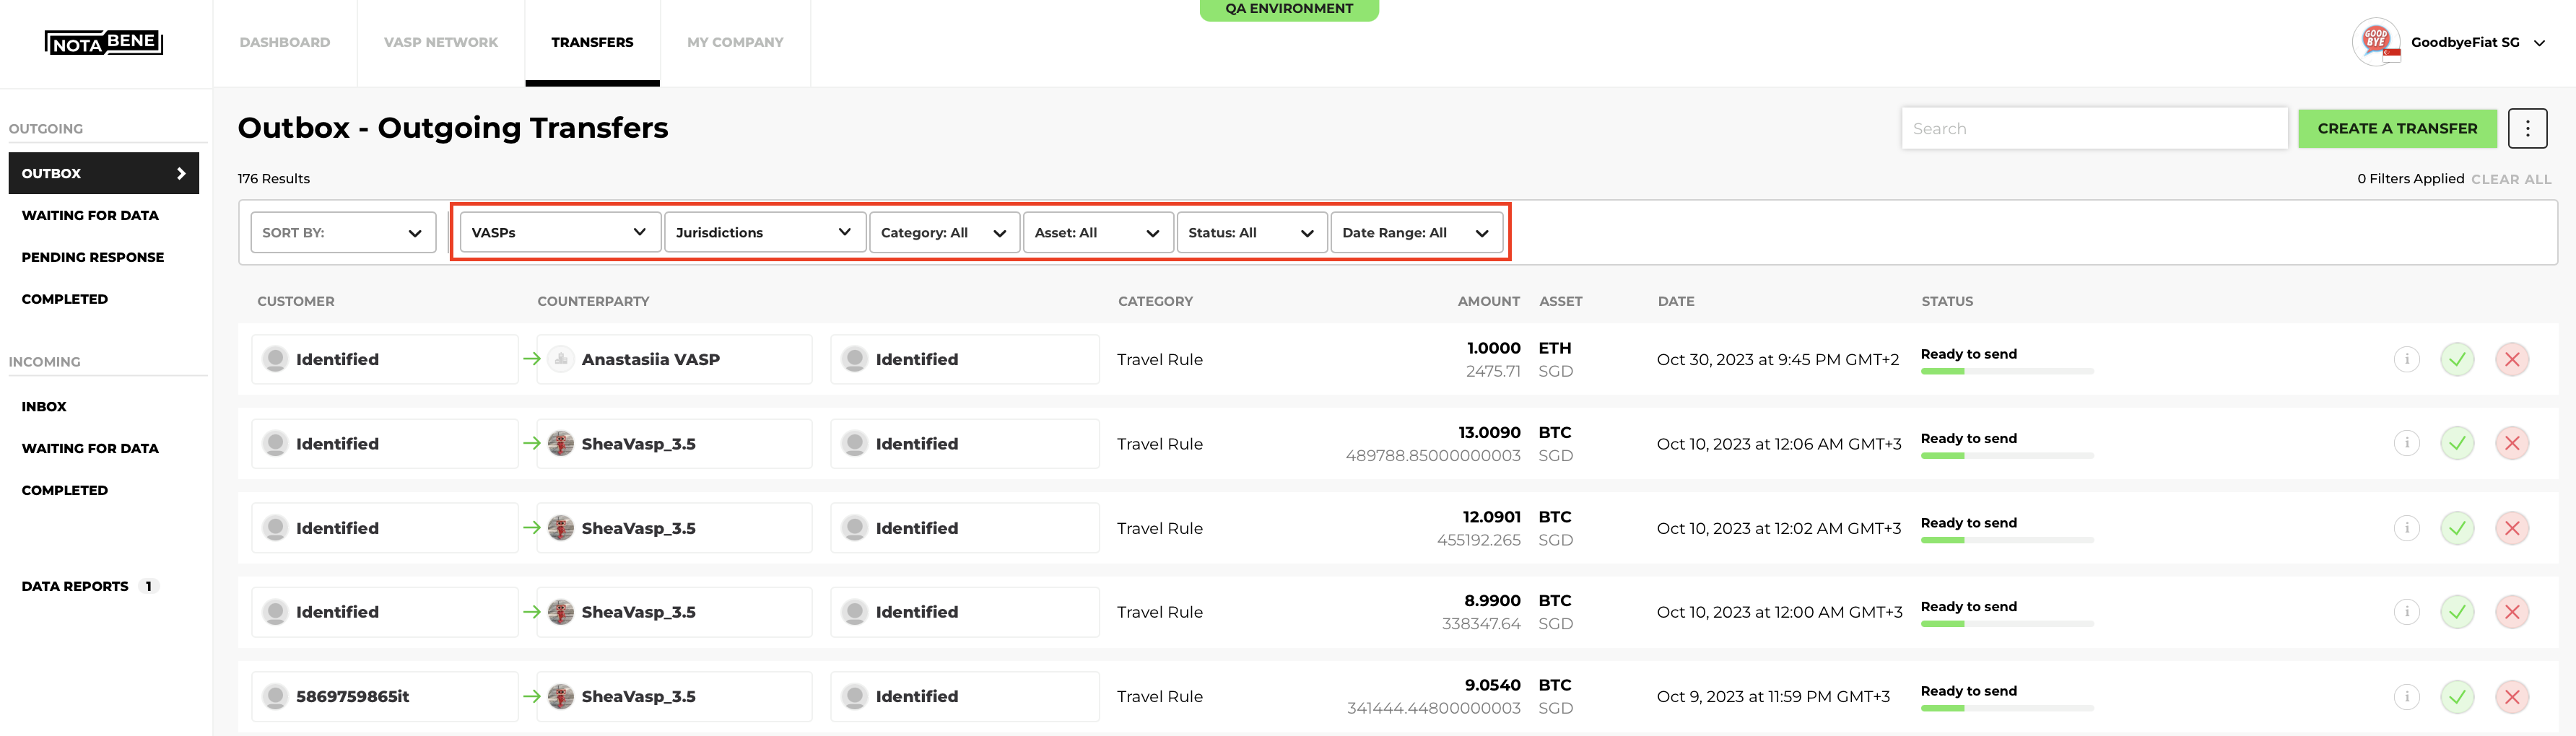Select the Transfers tab

592,42
